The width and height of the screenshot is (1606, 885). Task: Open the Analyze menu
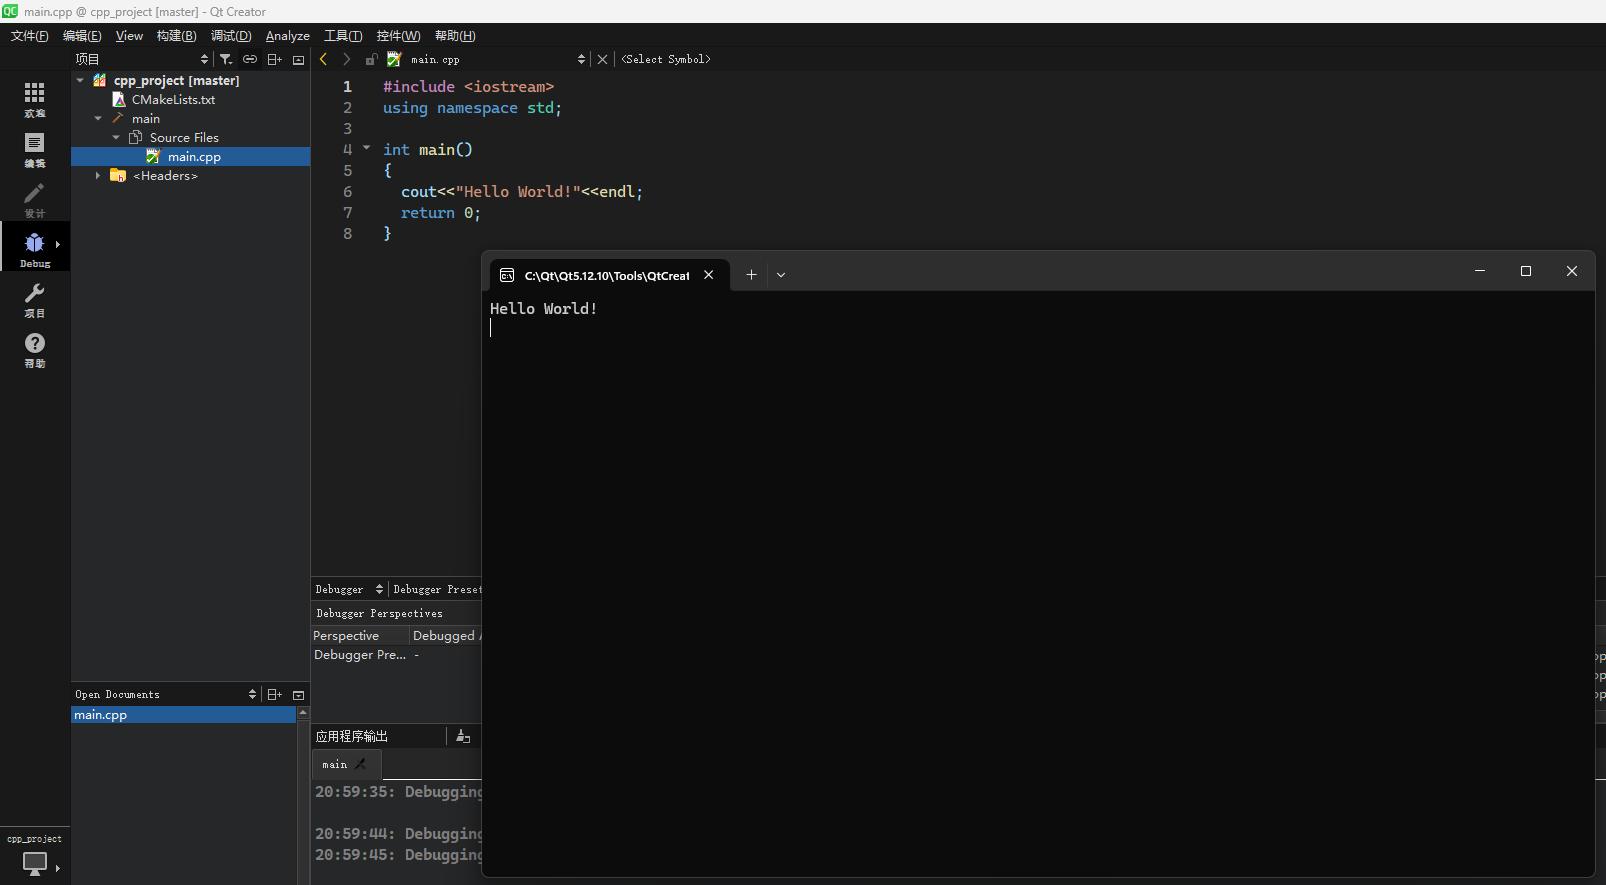click(287, 36)
